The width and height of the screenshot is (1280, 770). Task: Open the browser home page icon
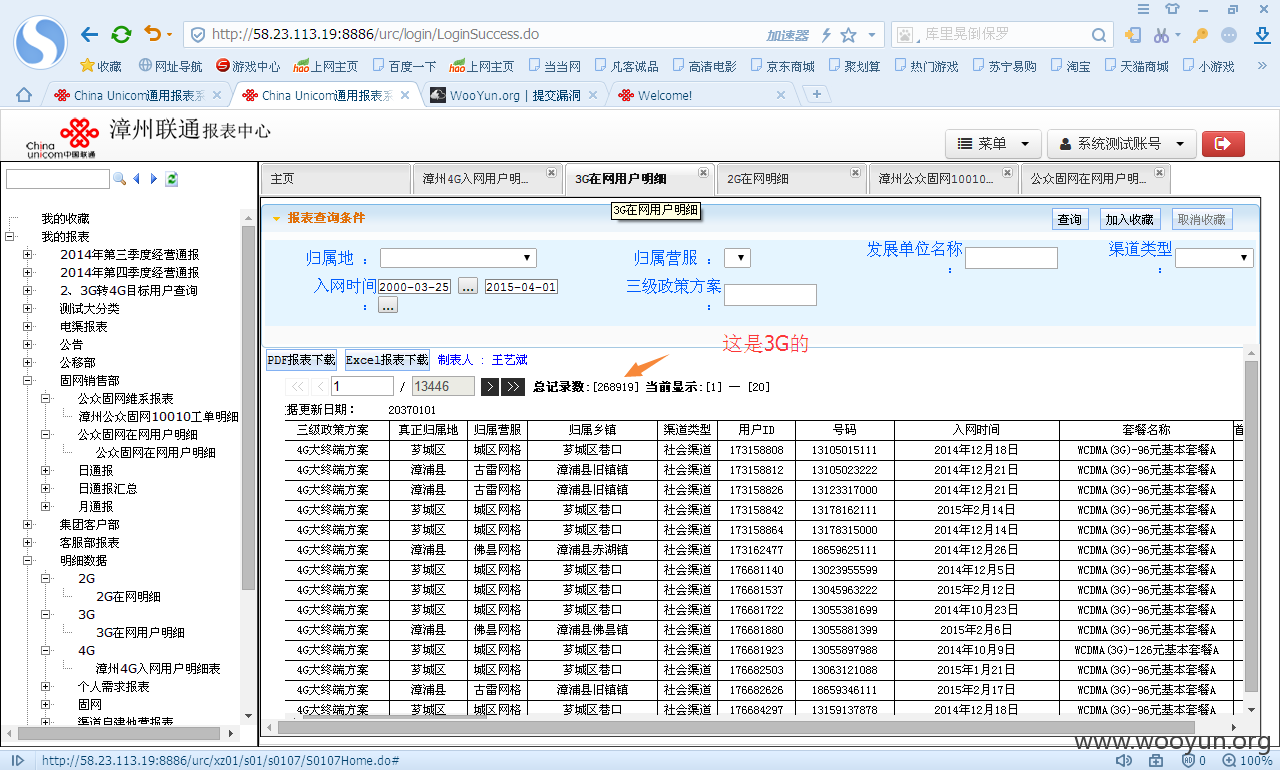click(x=23, y=95)
